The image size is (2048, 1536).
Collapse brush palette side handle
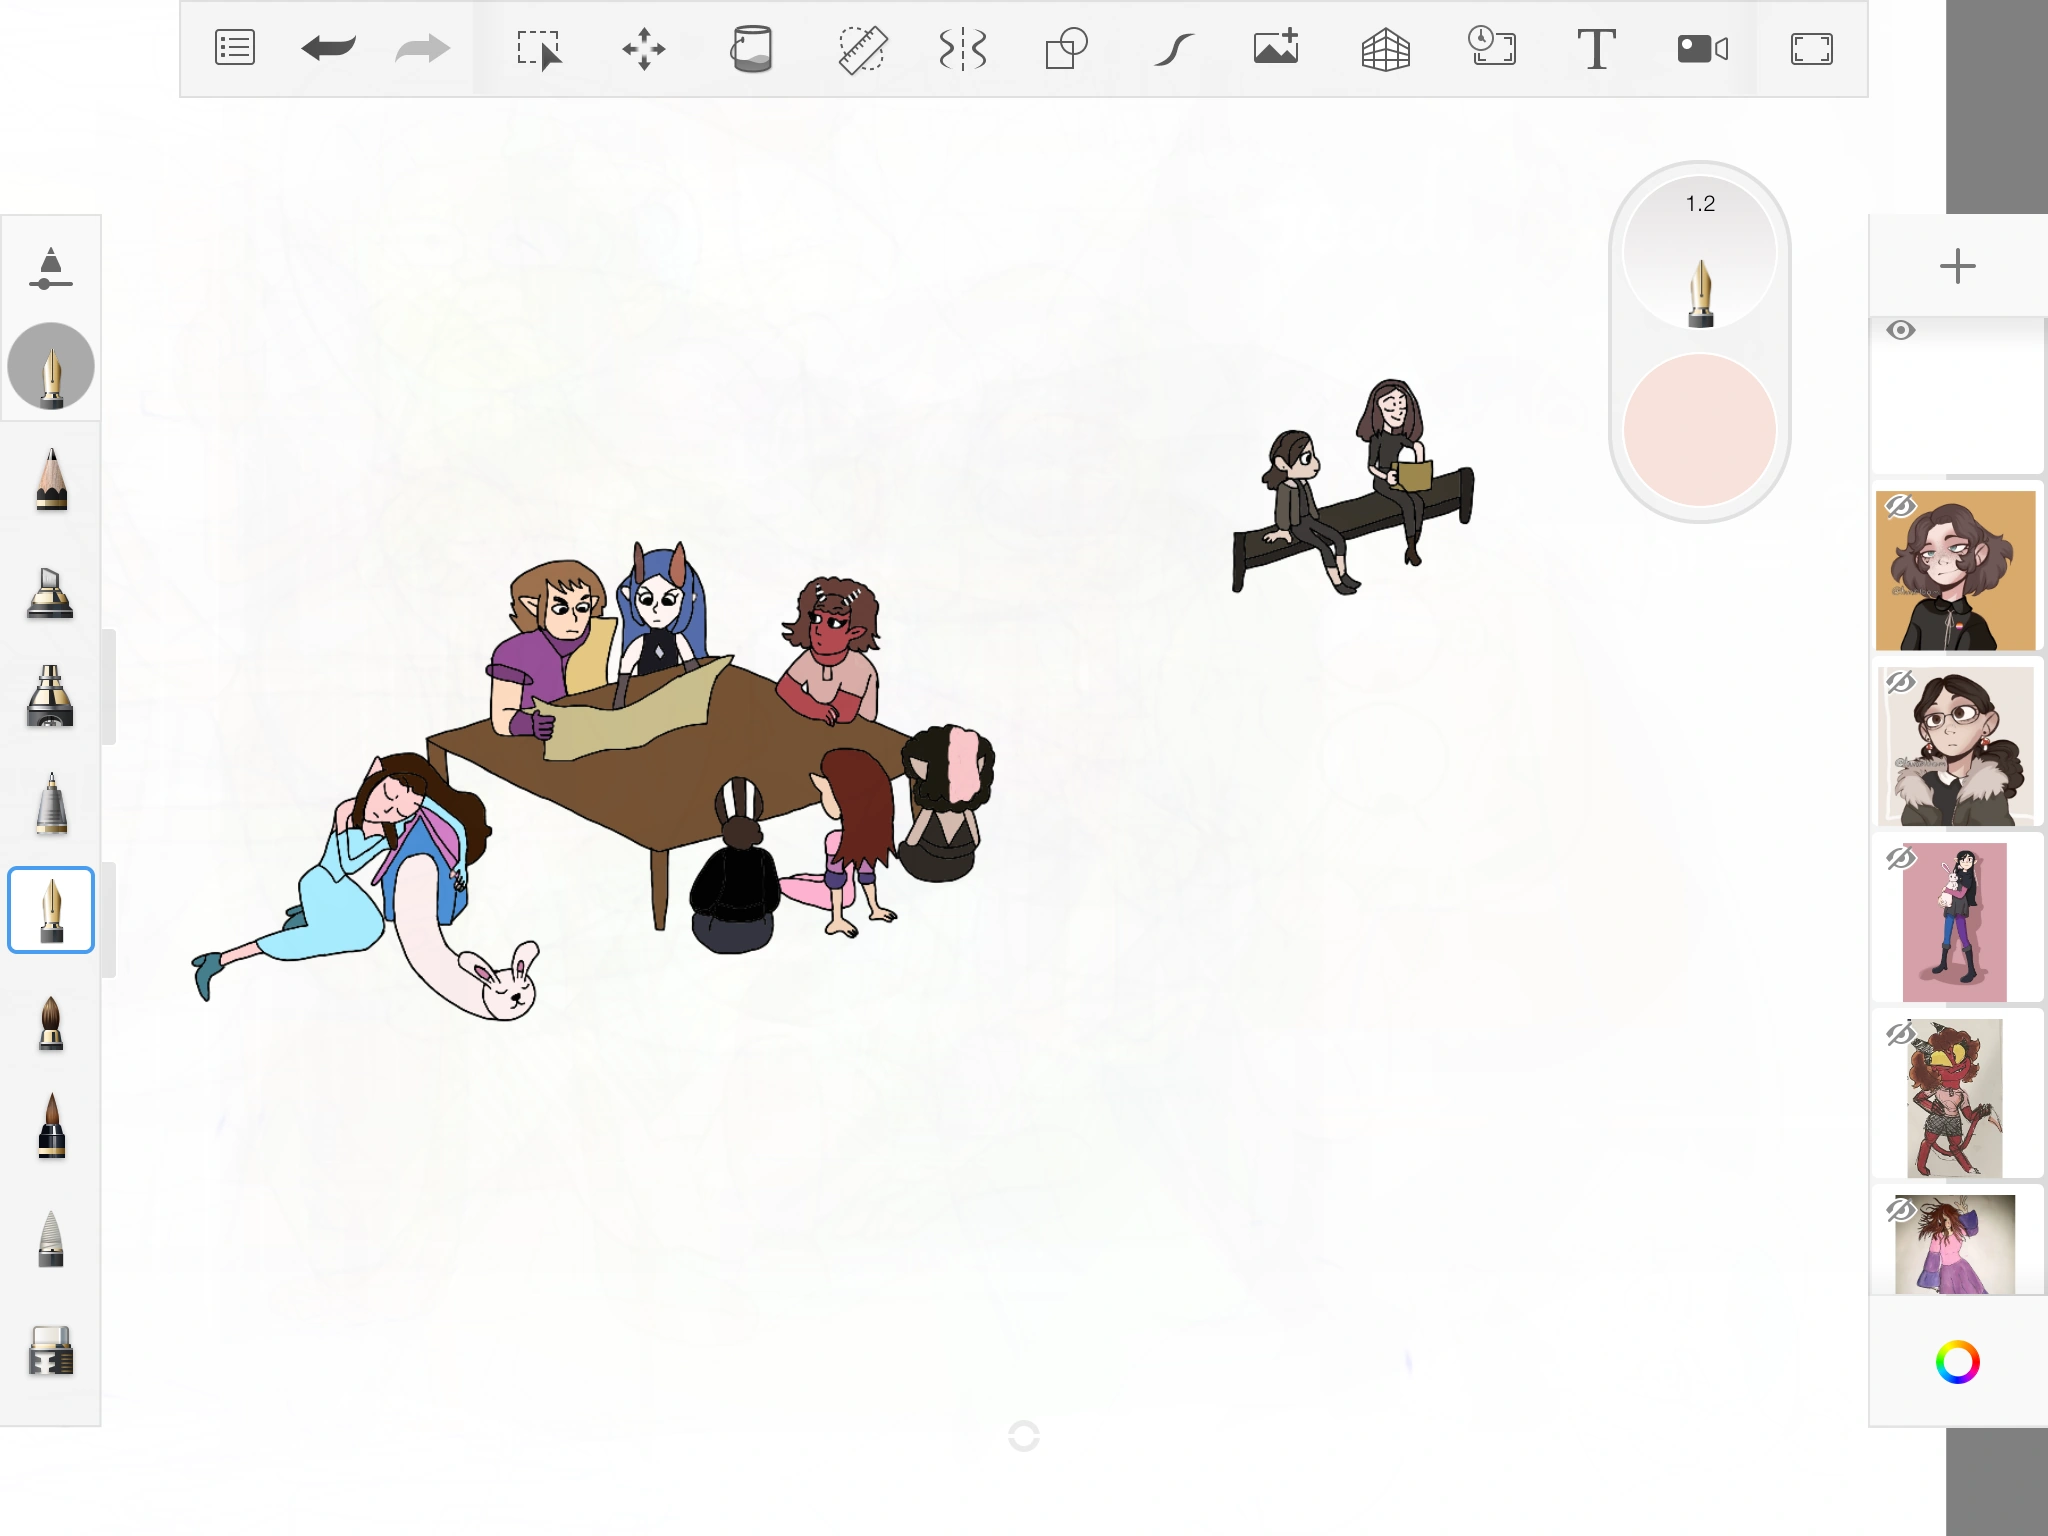pyautogui.click(x=108, y=687)
